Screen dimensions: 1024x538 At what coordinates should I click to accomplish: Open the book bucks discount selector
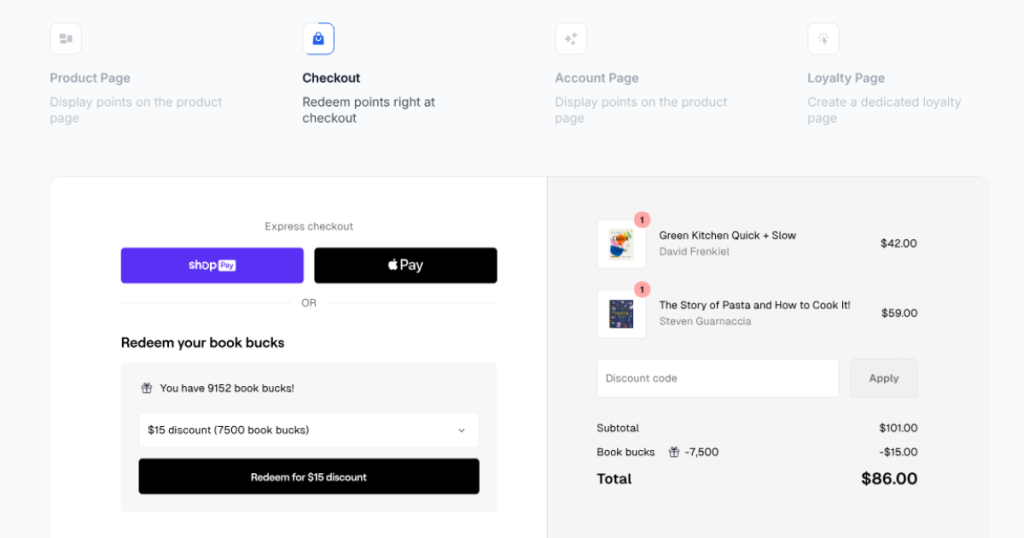(x=309, y=430)
